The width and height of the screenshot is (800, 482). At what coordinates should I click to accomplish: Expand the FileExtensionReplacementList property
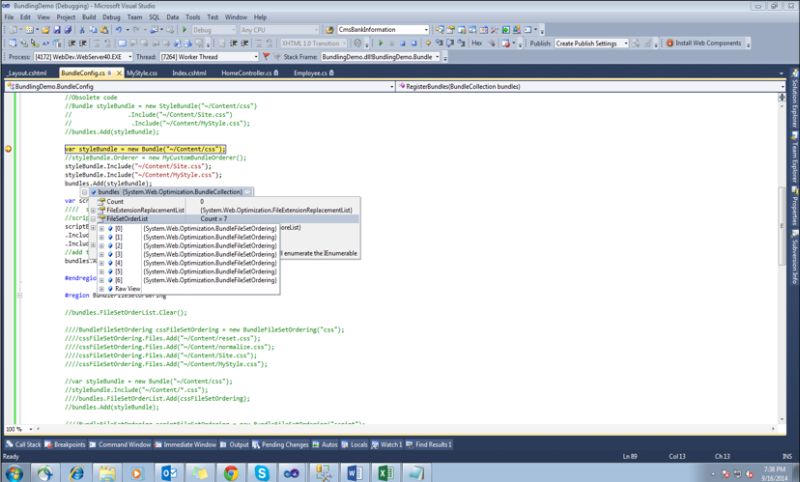(92, 210)
